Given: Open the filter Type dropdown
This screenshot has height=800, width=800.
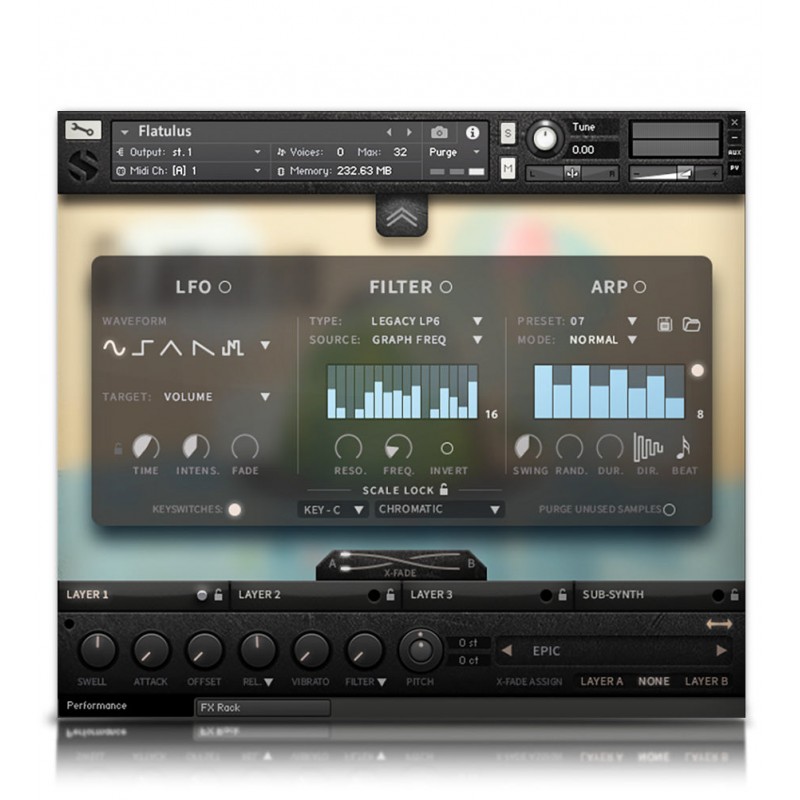Looking at the screenshot, I should 477,321.
